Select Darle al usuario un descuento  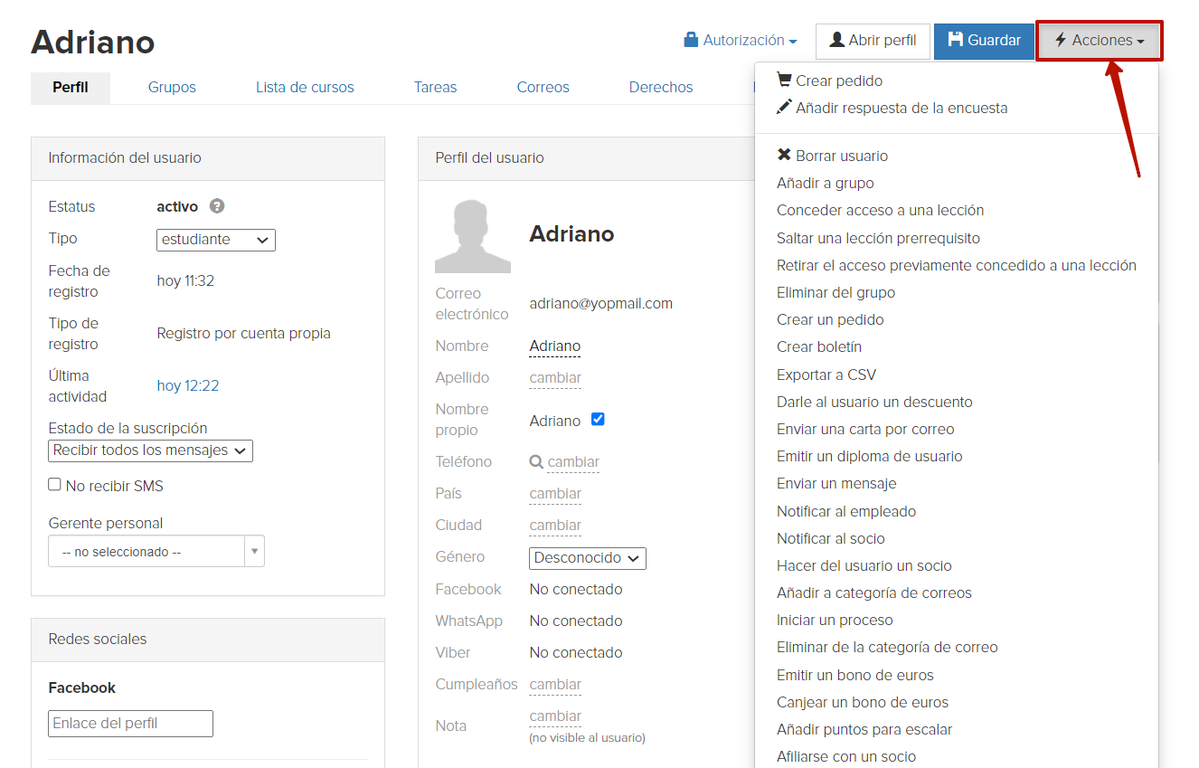874,402
